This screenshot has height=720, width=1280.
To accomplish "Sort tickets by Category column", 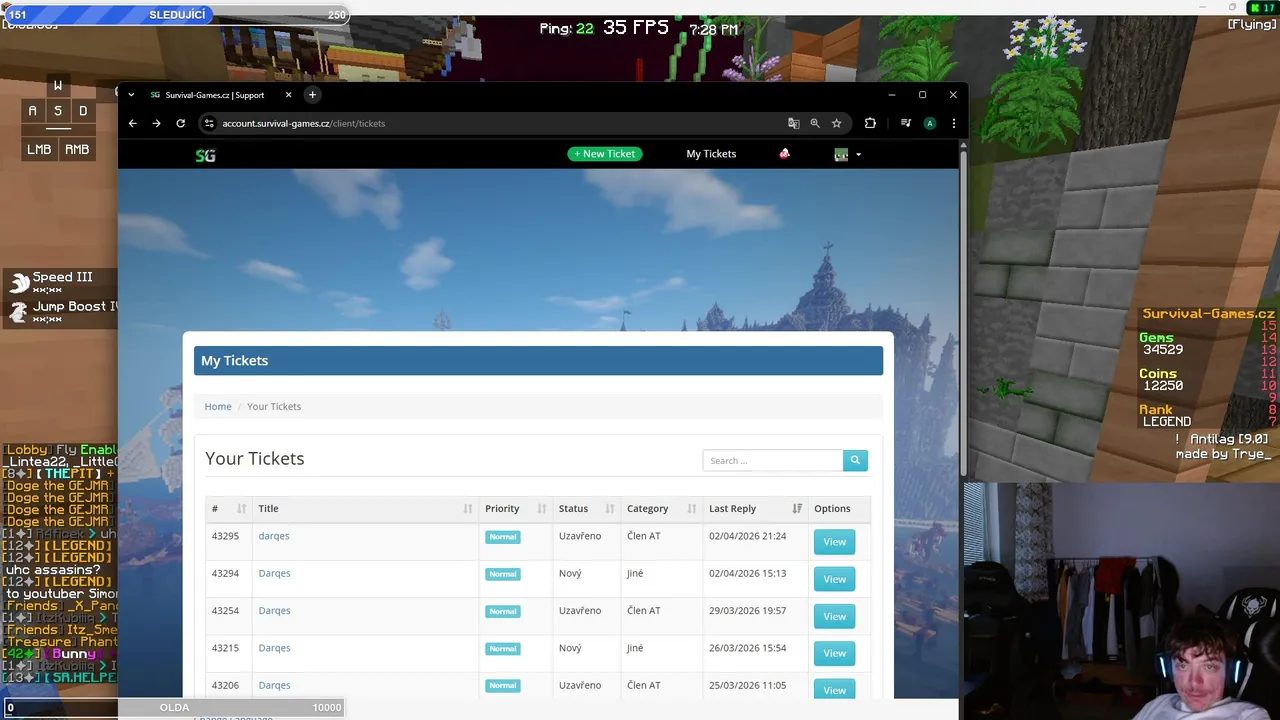I will tap(661, 509).
